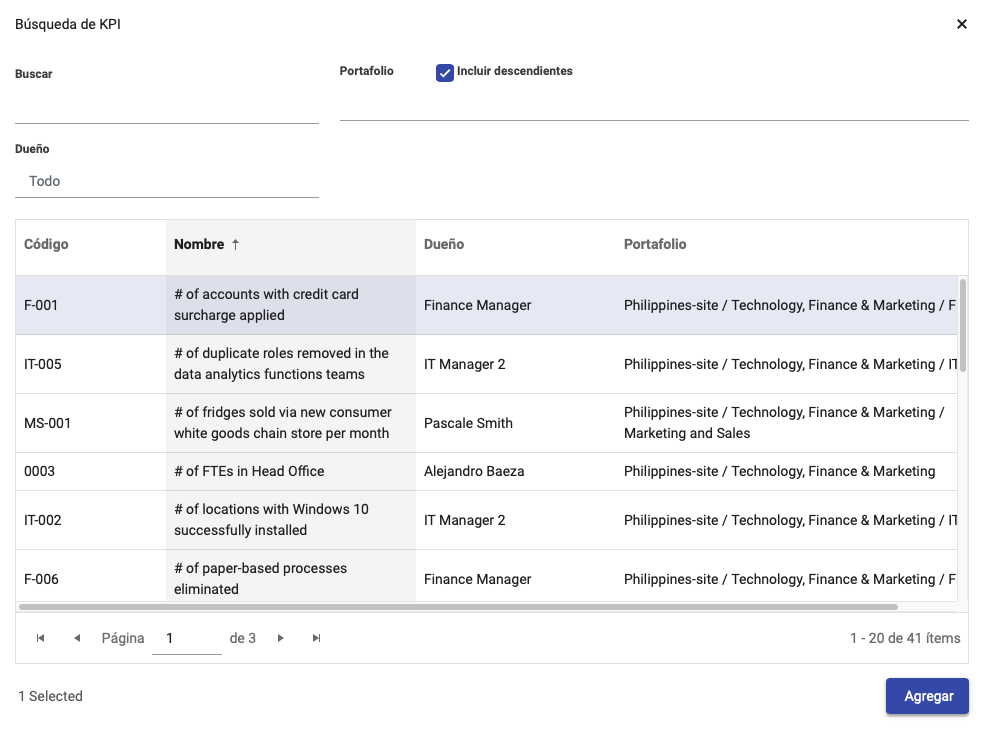Click the Buscar search field
986x730 pixels.
pyautogui.click(x=167, y=106)
